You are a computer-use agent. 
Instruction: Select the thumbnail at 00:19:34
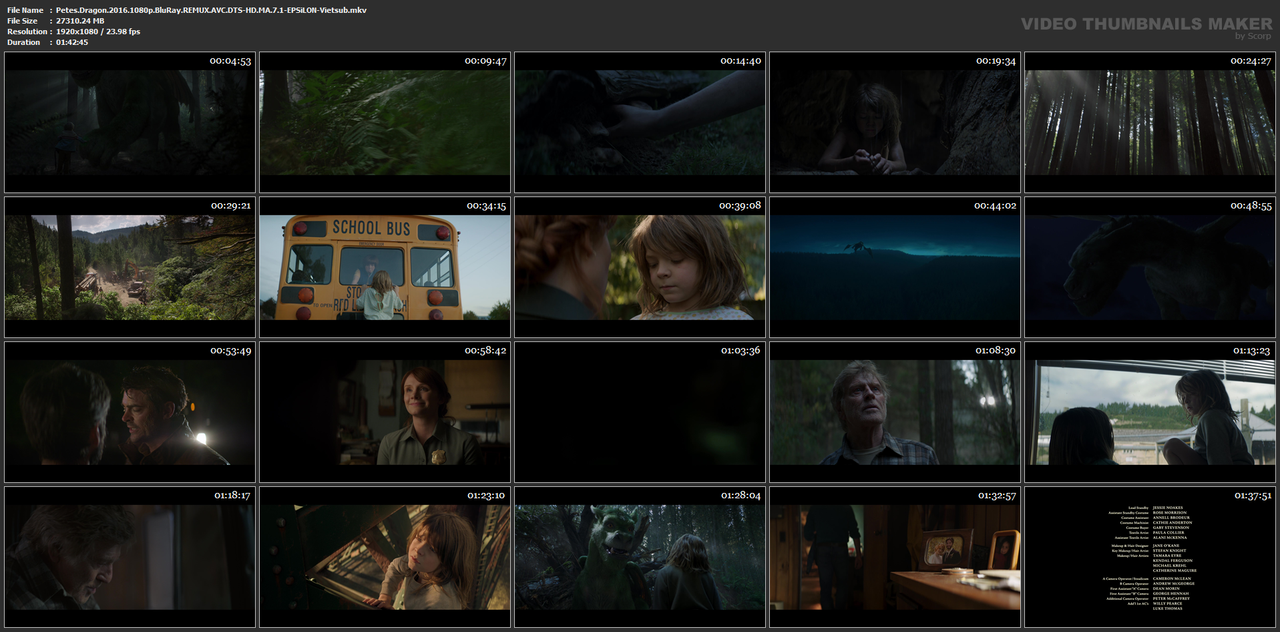pyautogui.click(x=895, y=123)
